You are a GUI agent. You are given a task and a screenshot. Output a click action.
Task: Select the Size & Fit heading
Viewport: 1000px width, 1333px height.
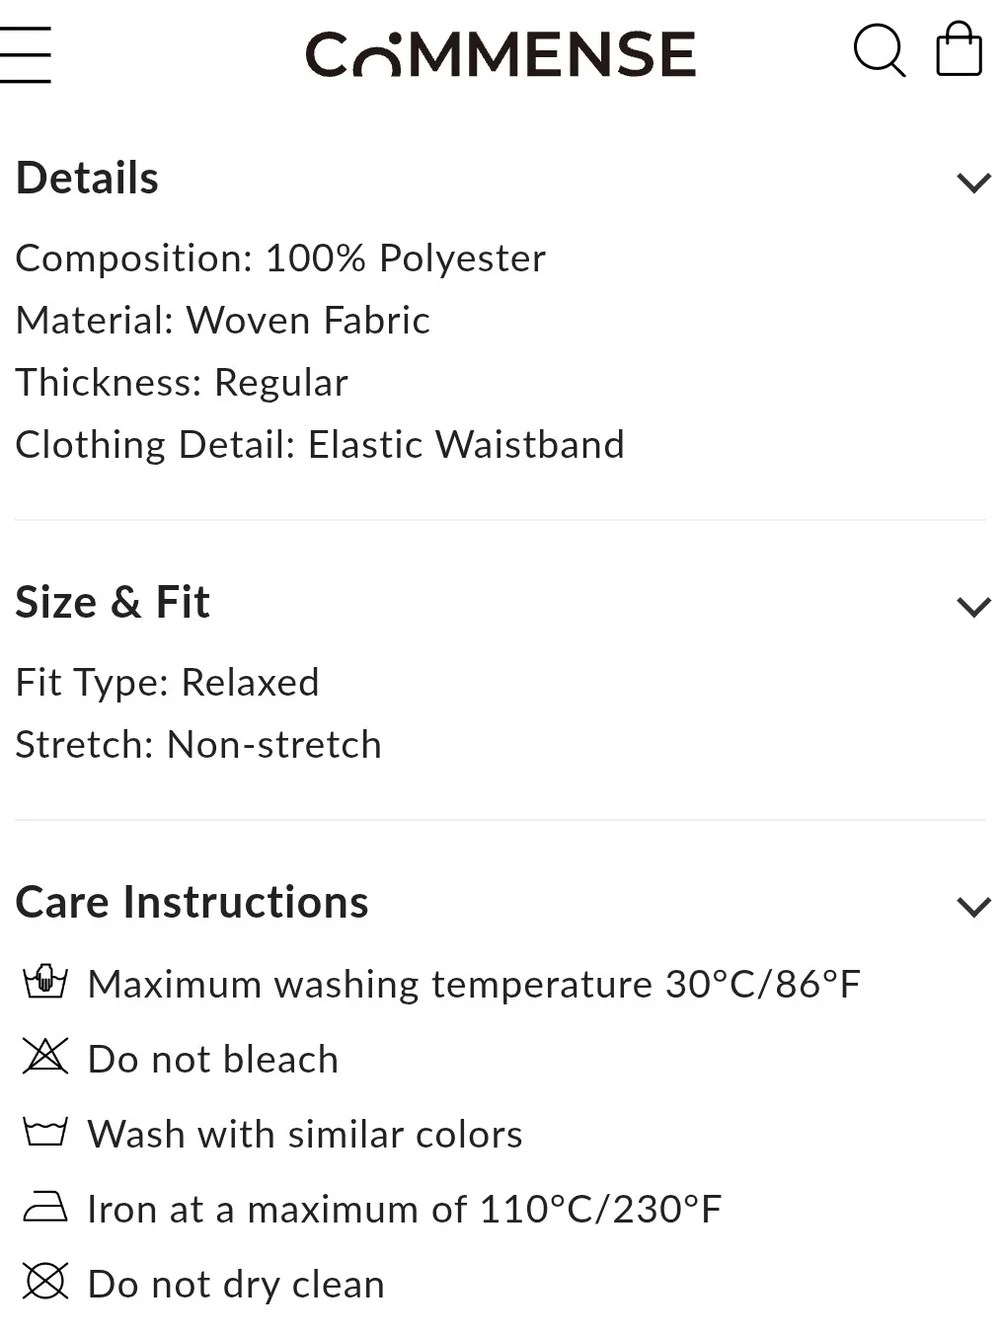(112, 602)
